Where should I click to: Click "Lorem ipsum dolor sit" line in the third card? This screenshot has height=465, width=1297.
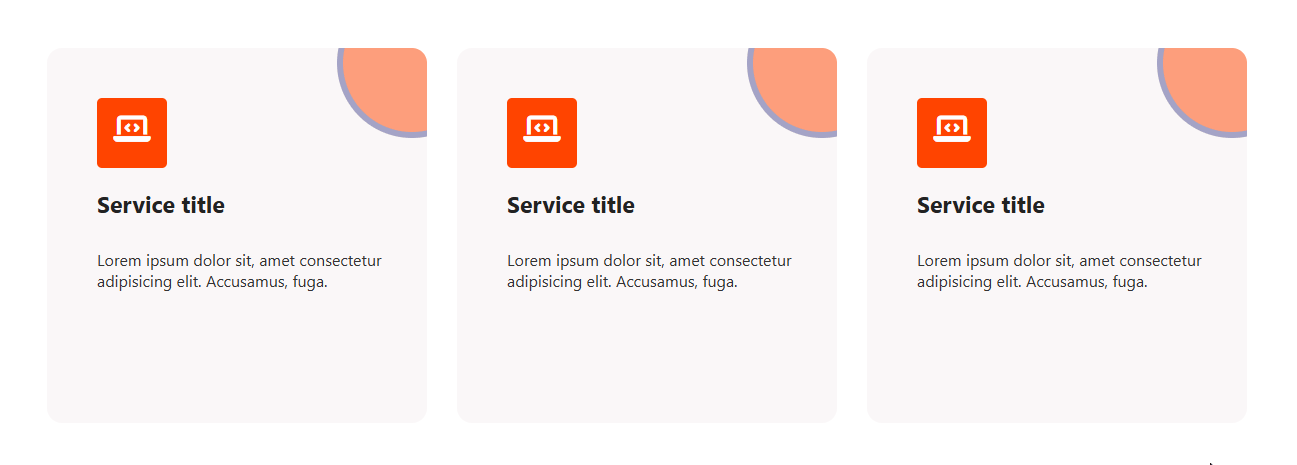tap(1059, 261)
